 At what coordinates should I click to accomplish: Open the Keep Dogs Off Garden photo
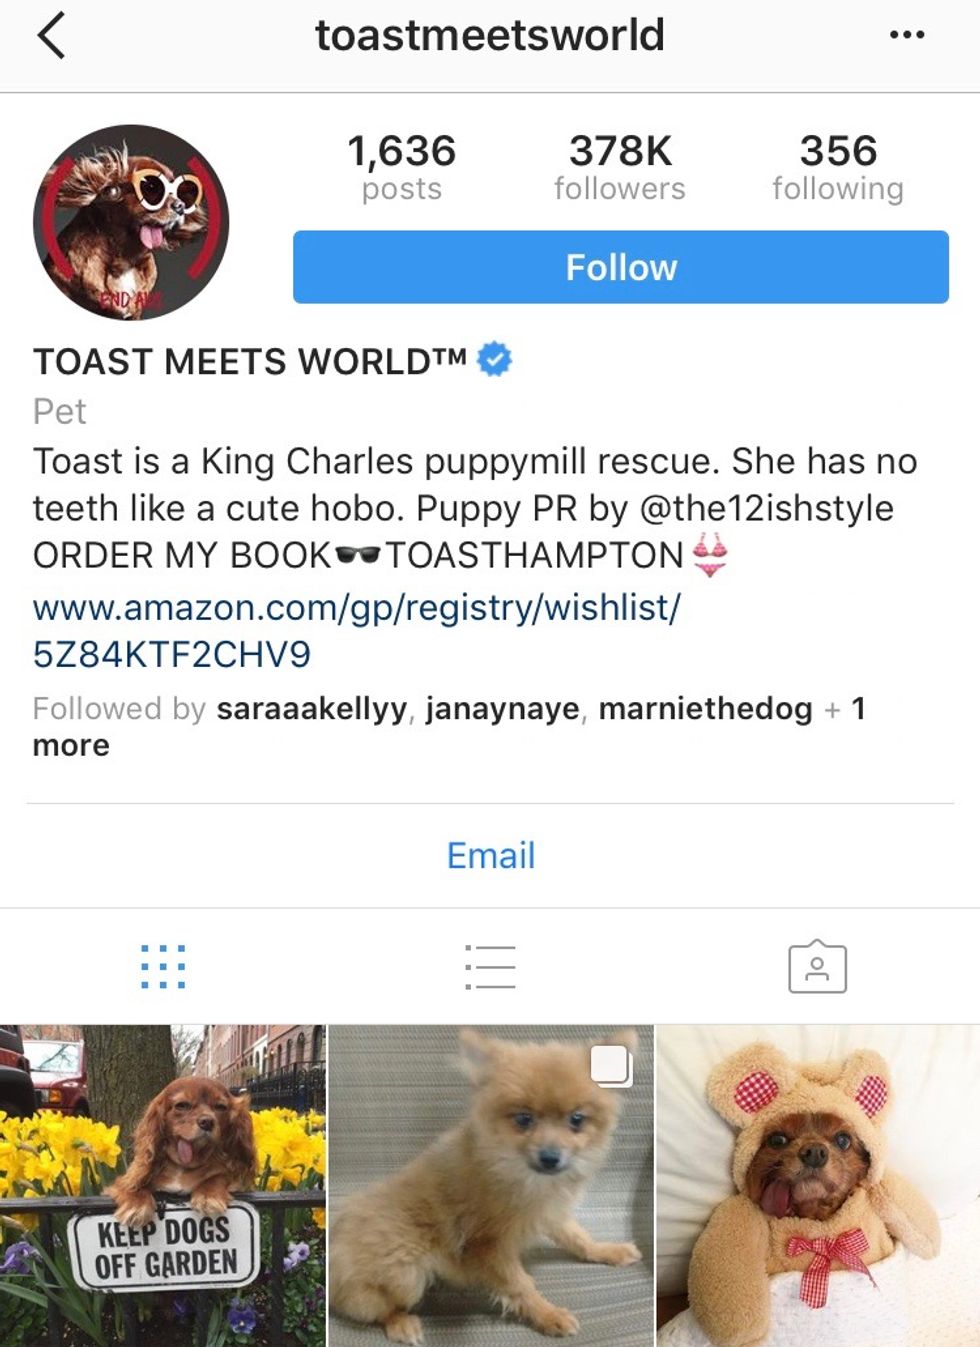point(162,1186)
